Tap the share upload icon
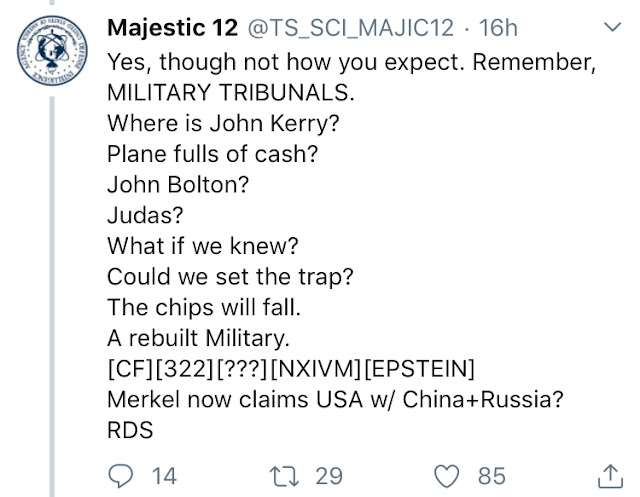The height and width of the screenshot is (497, 640). pos(609,474)
